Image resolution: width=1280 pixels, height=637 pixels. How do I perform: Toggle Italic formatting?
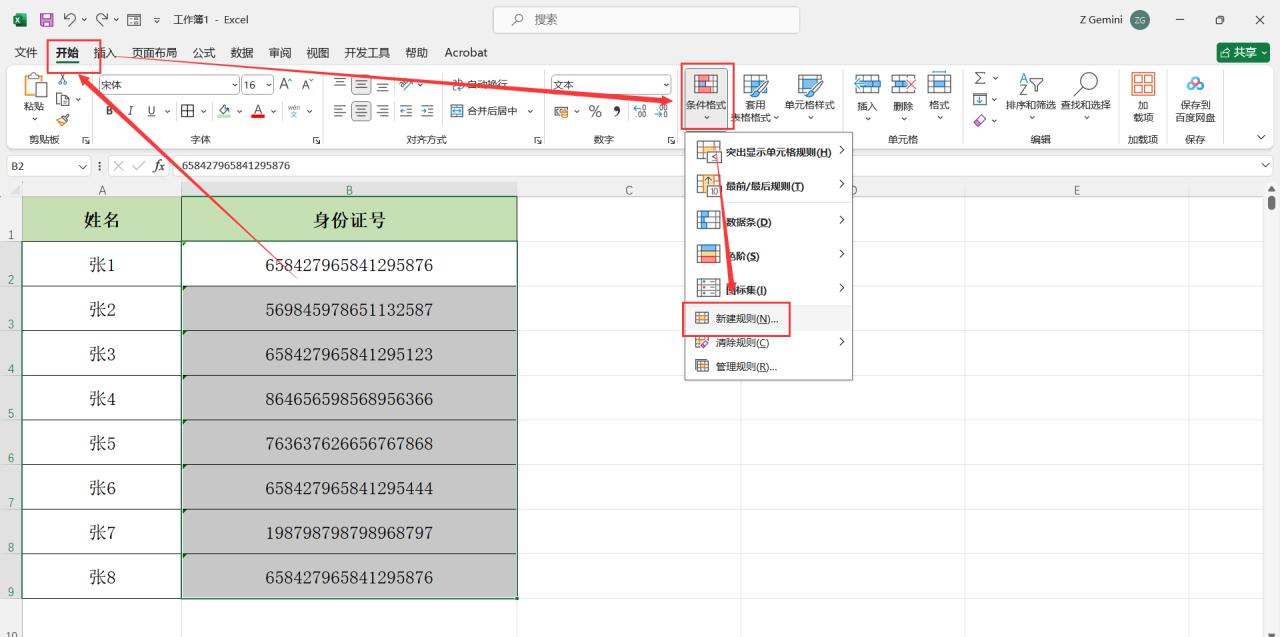131,111
